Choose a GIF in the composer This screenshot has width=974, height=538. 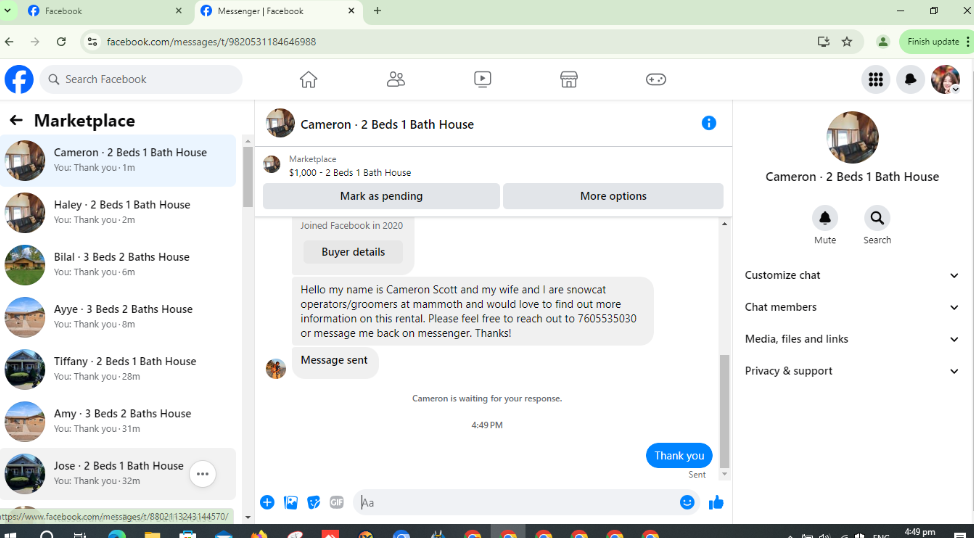point(337,503)
